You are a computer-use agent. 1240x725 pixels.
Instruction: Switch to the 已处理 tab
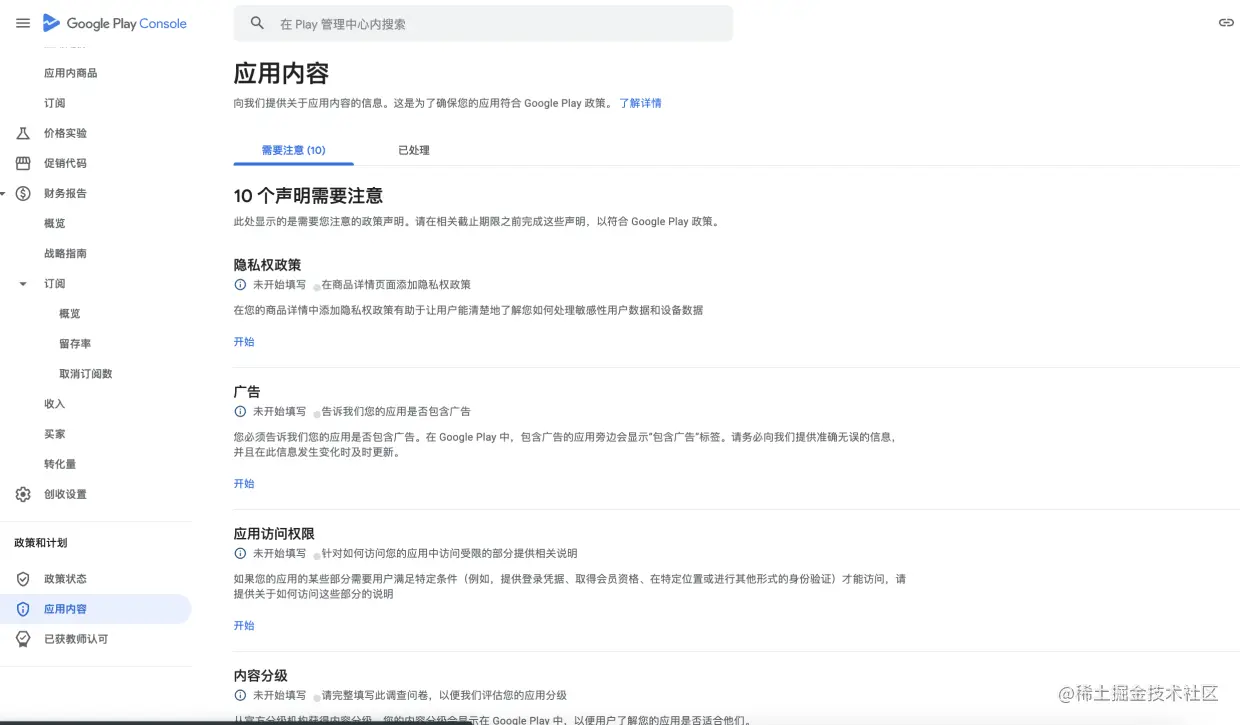point(413,150)
